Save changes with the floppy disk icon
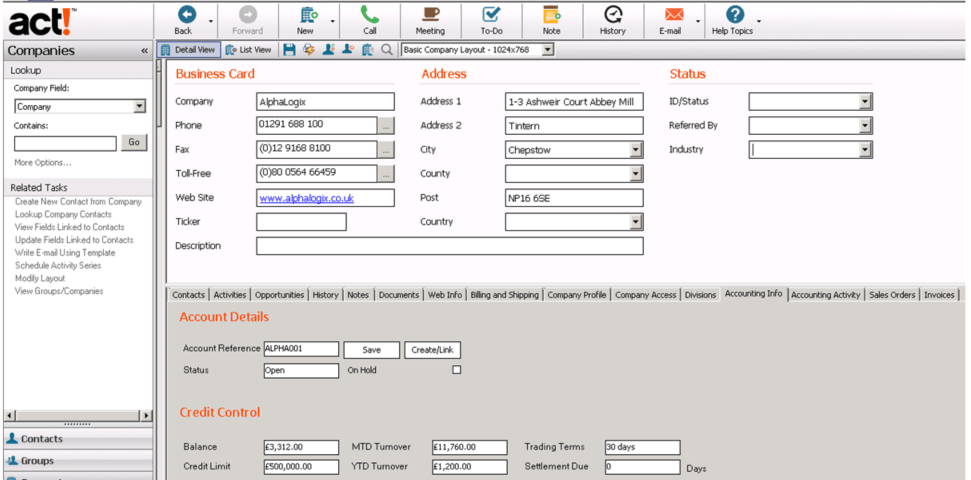This screenshot has width=971, height=480. coord(289,50)
